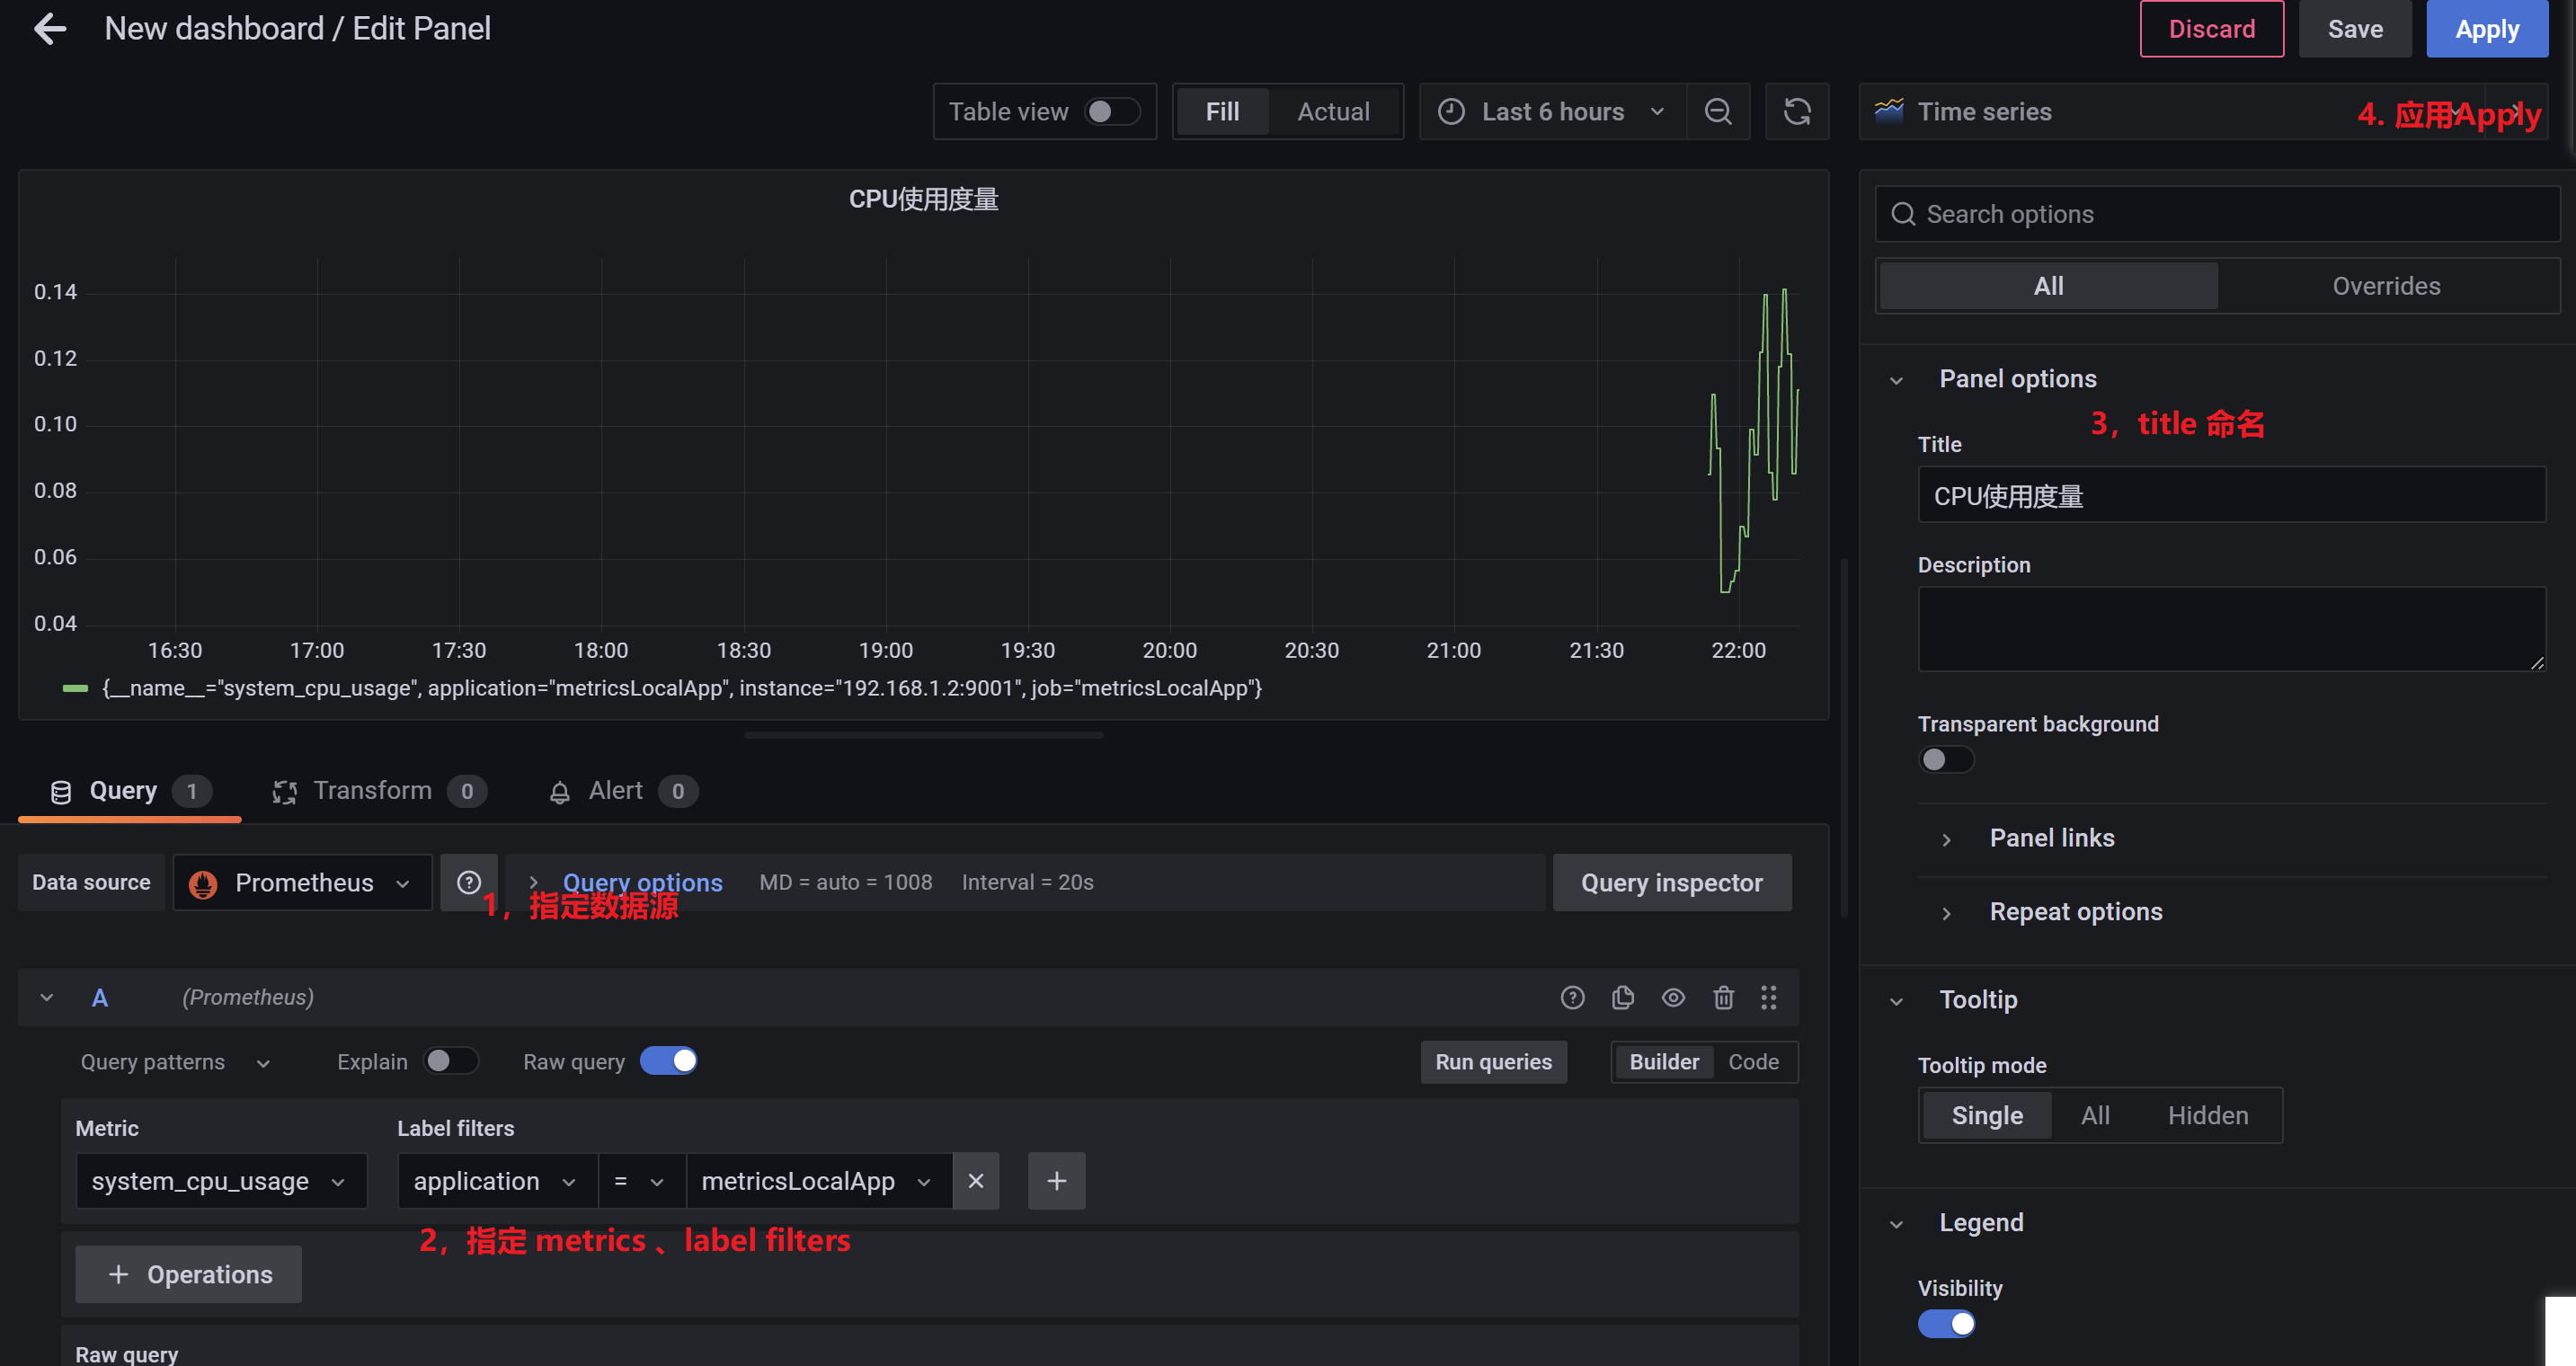Image resolution: width=2576 pixels, height=1366 pixels.
Task: Select the Overrides tab
Action: pos(2386,286)
